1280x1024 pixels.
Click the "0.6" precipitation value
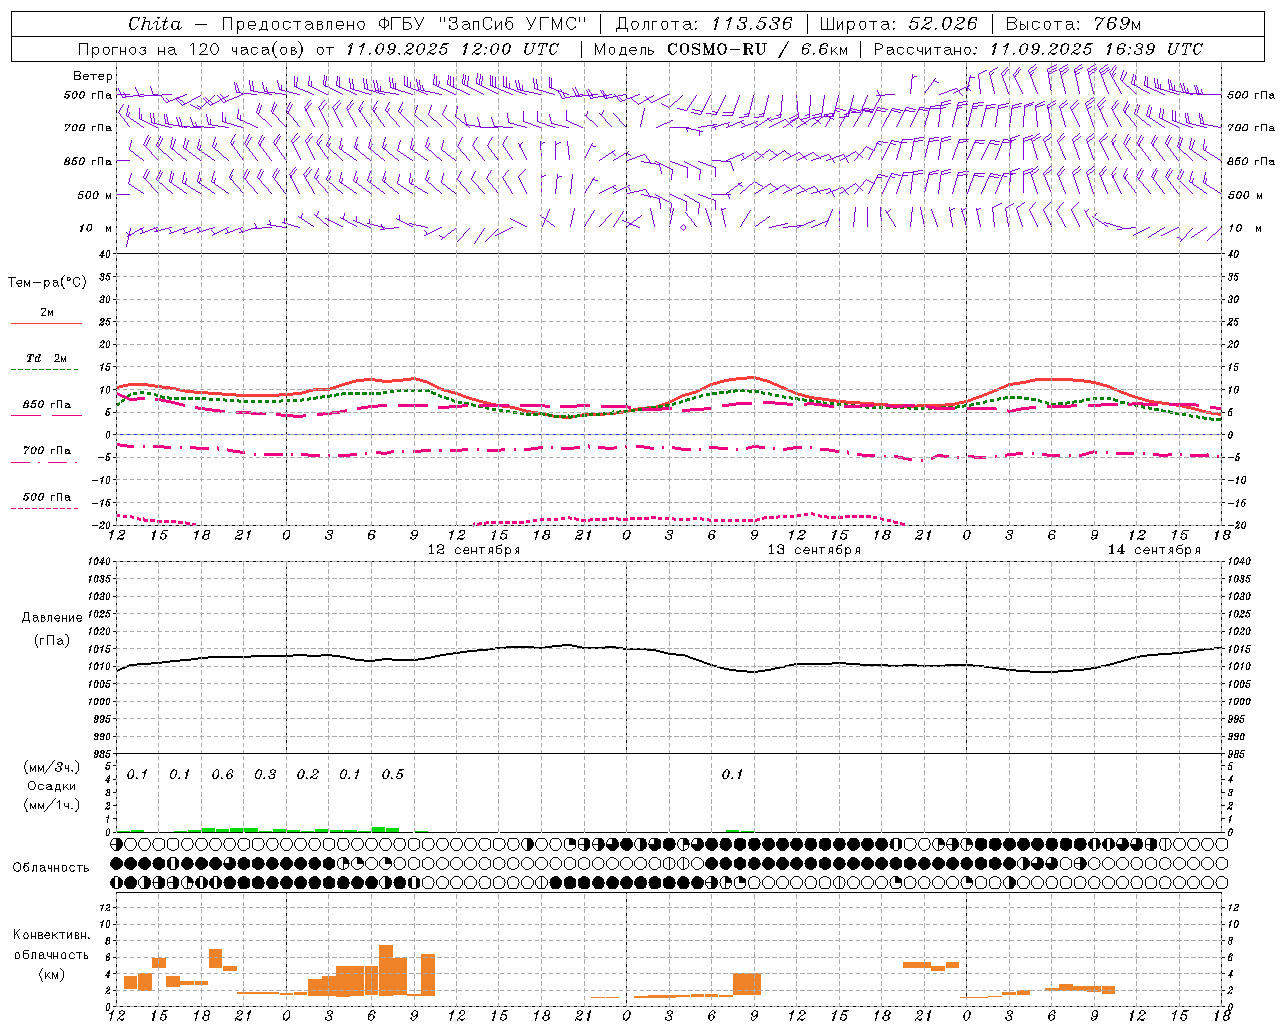[222, 775]
